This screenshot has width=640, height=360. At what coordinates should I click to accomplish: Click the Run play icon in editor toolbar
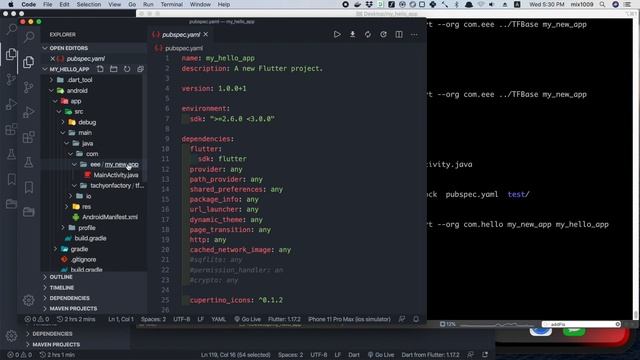tap(337, 35)
